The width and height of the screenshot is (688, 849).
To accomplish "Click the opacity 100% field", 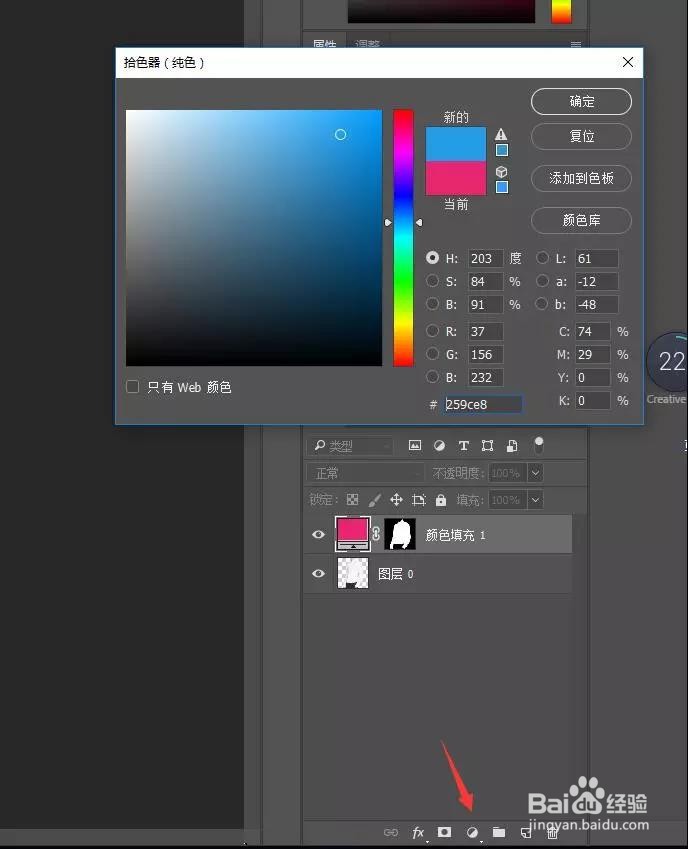I will pyautogui.click(x=507, y=473).
